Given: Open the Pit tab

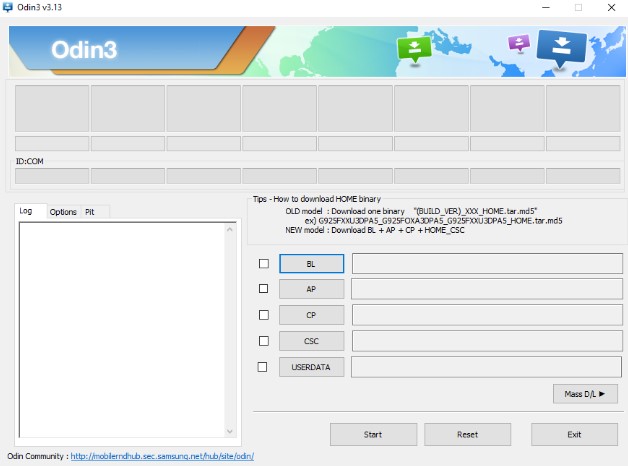Looking at the screenshot, I should point(90,212).
